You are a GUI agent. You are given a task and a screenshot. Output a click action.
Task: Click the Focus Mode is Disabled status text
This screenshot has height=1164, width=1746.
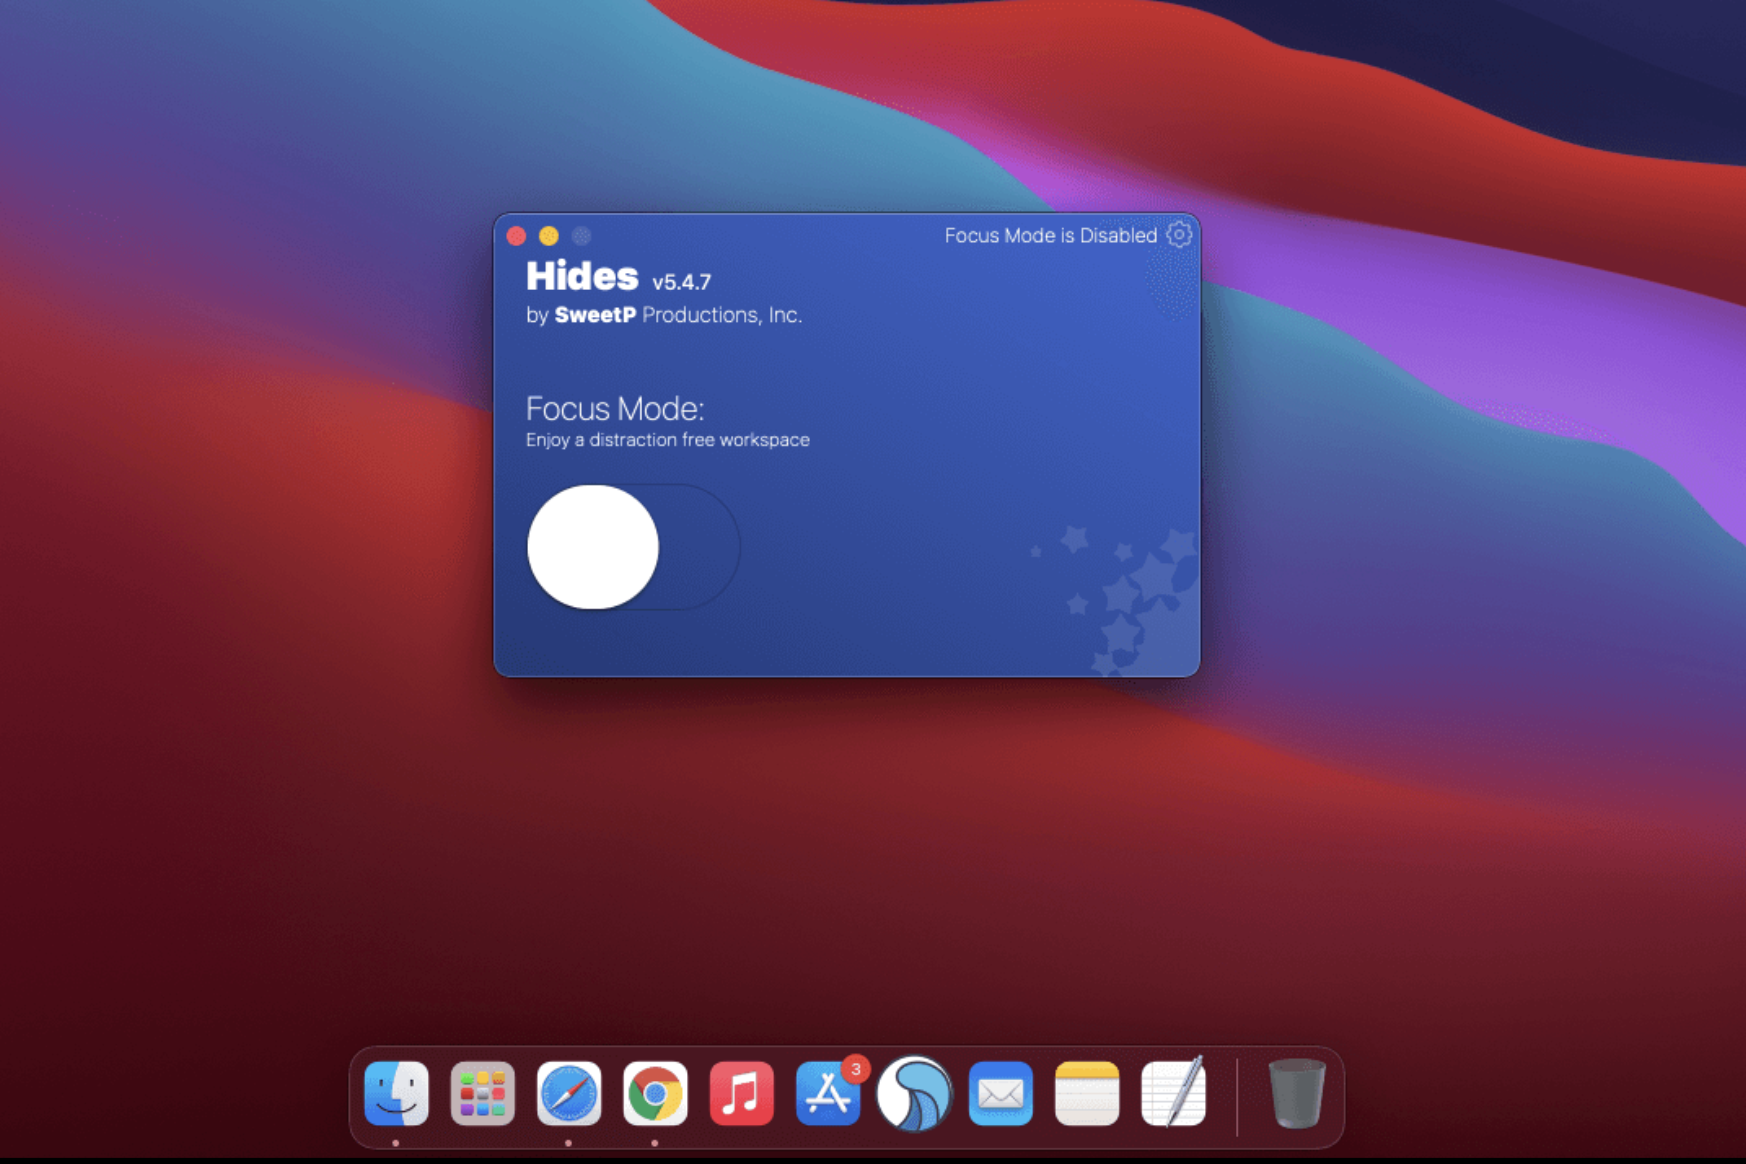(1050, 235)
